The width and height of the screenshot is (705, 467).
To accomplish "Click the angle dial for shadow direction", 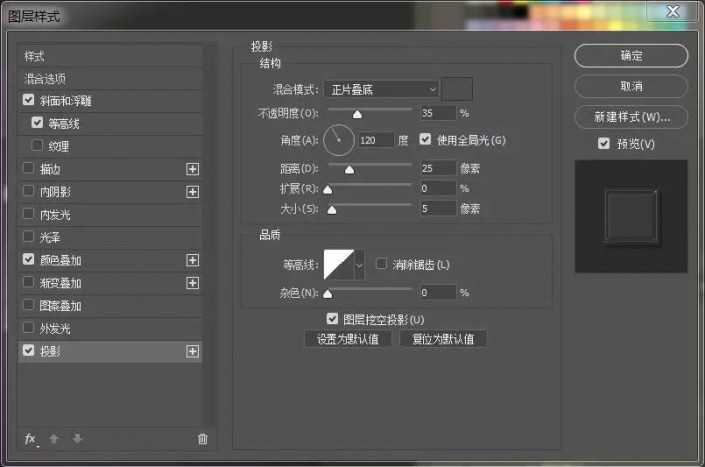I will point(339,140).
